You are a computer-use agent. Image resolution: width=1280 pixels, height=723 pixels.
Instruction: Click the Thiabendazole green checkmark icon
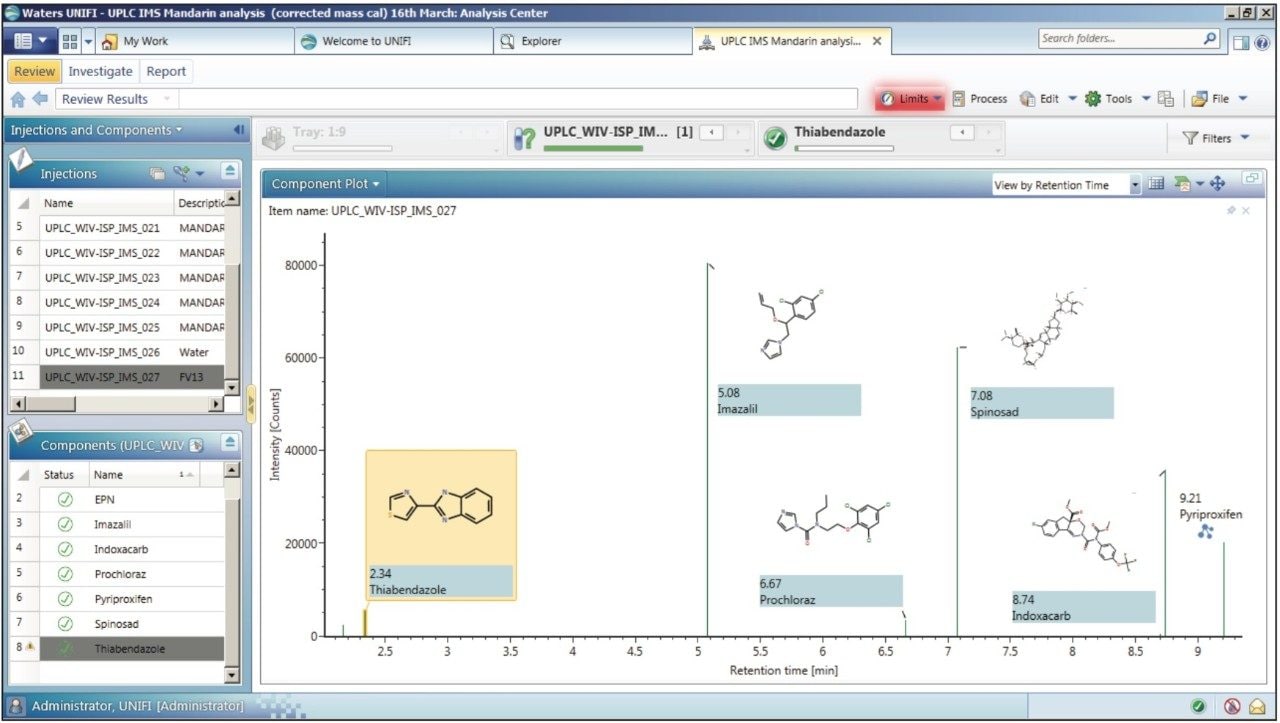(x=774, y=139)
